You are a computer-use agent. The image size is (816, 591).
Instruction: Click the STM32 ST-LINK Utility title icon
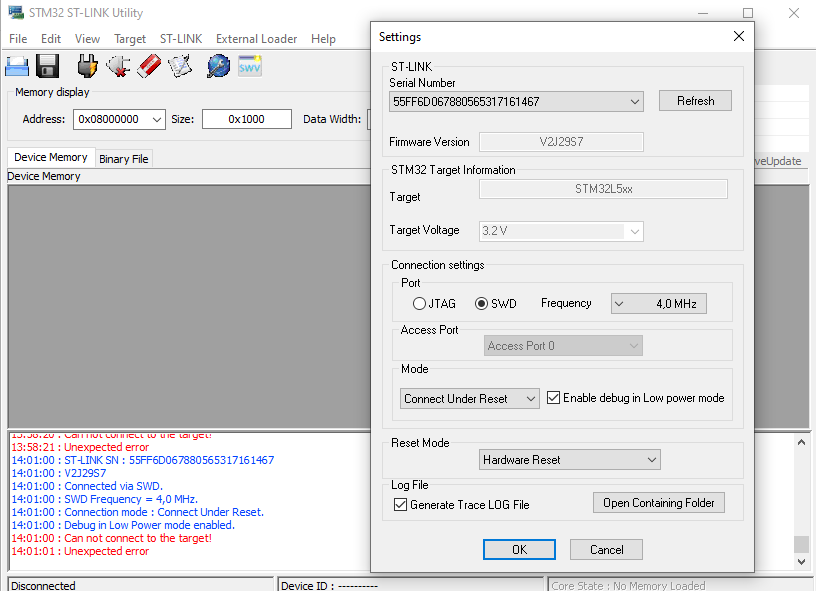pyautogui.click(x=16, y=12)
